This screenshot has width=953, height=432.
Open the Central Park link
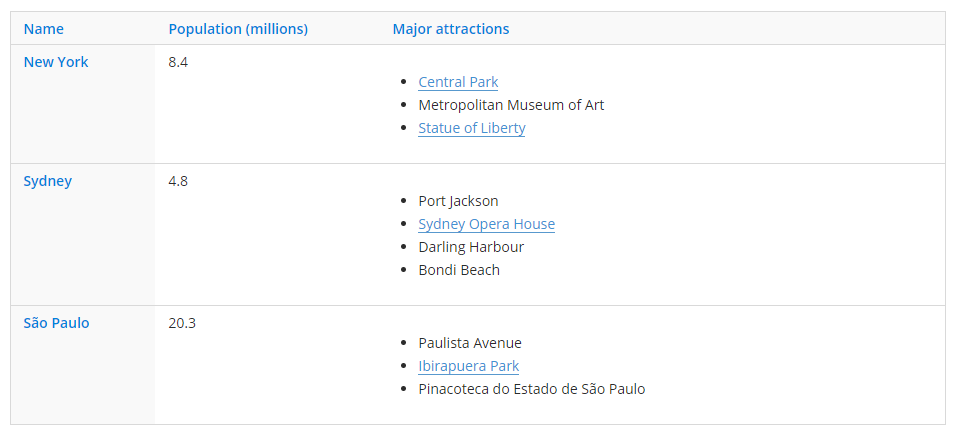458,82
